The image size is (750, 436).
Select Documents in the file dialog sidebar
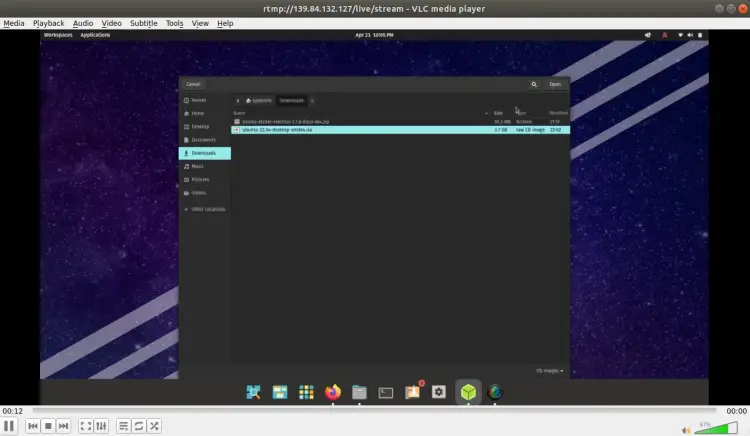[x=205, y=140]
